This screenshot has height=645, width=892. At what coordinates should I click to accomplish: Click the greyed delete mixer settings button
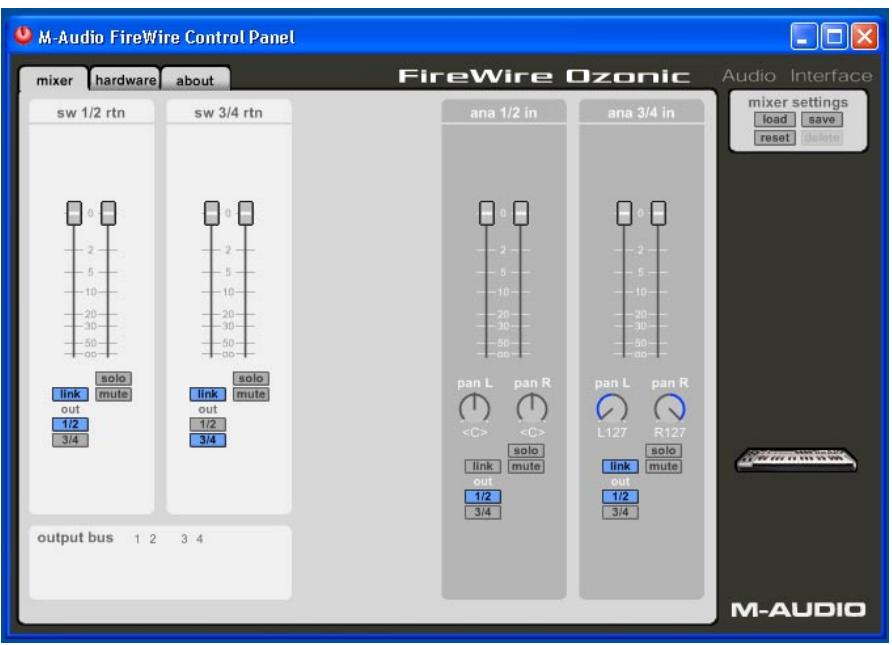point(821,138)
